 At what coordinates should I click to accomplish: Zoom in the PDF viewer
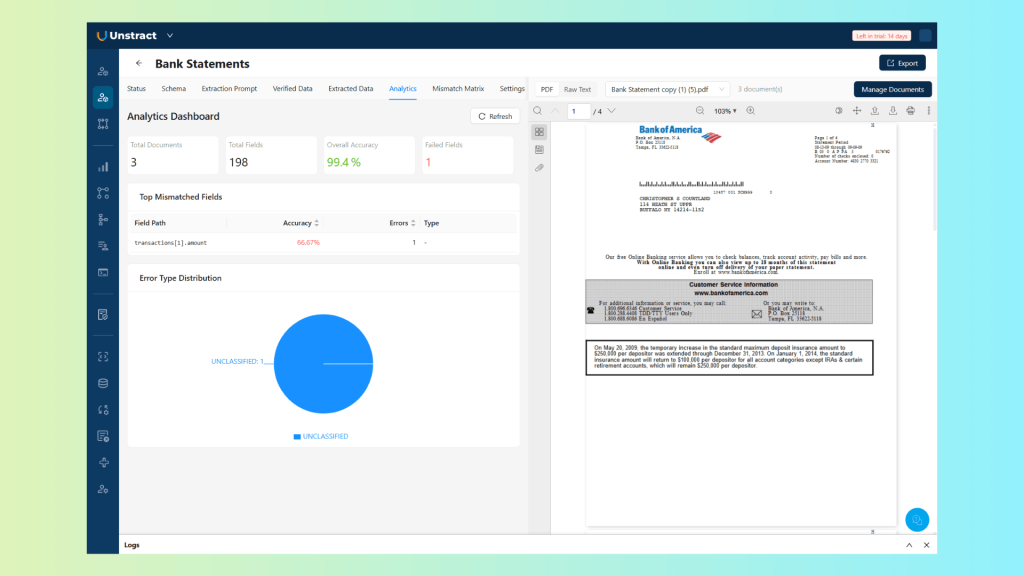point(751,111)
